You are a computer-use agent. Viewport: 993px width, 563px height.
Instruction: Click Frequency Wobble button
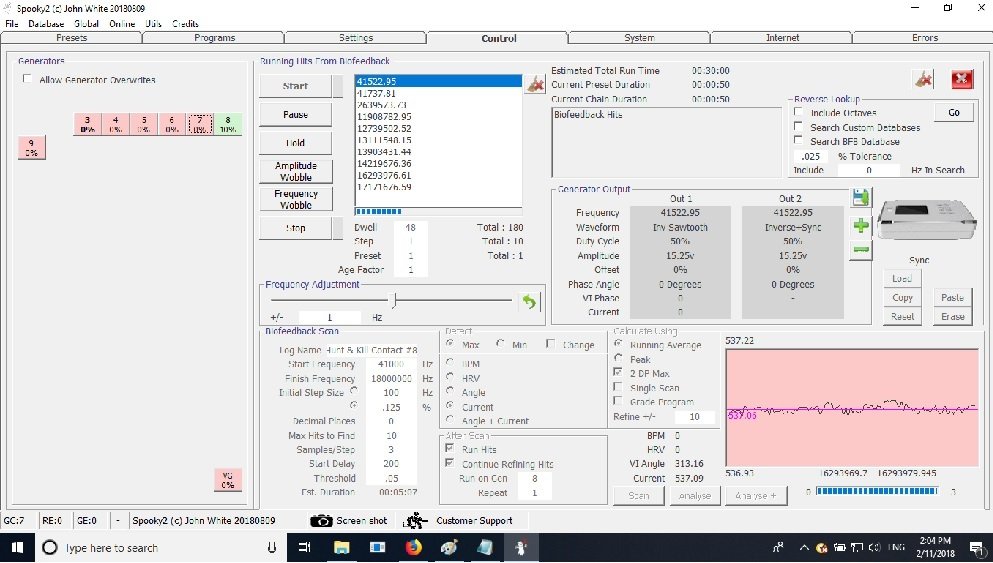[x=296, y=199]
